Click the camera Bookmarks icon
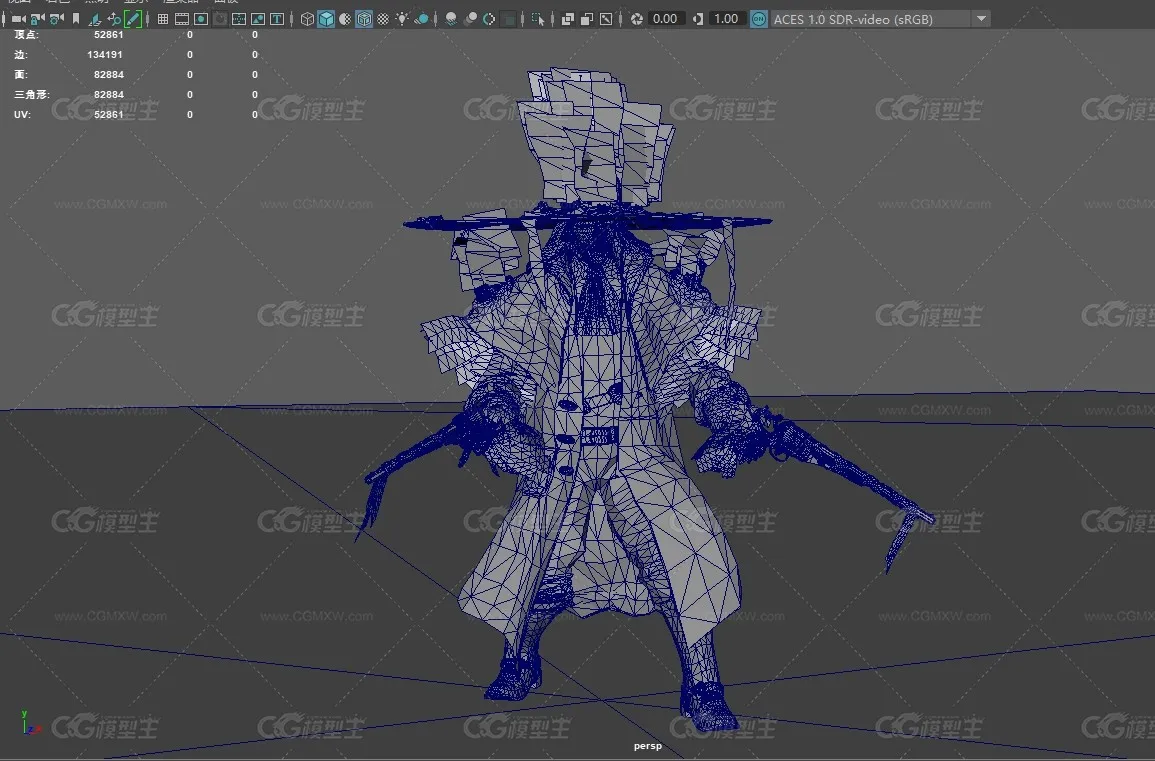The height and width of the screenshot is (761, 1155). tap(76, 19)
